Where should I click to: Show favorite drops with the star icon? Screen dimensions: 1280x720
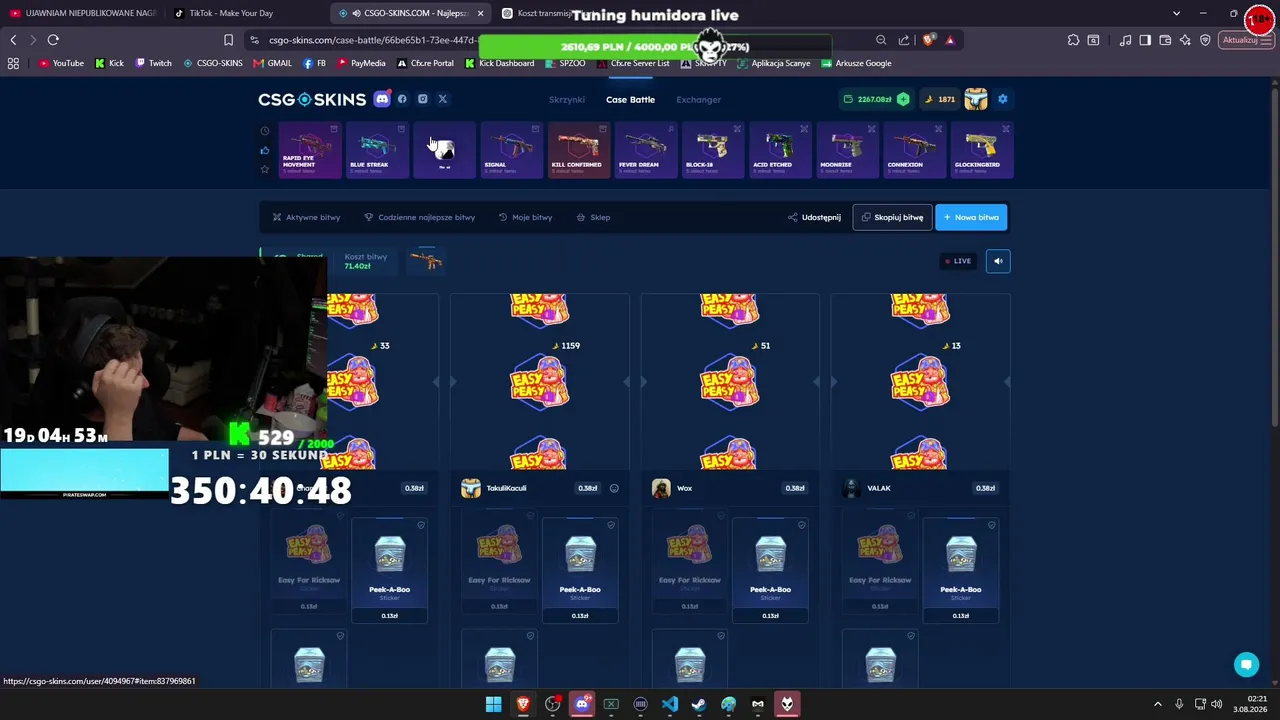(264, 169)
